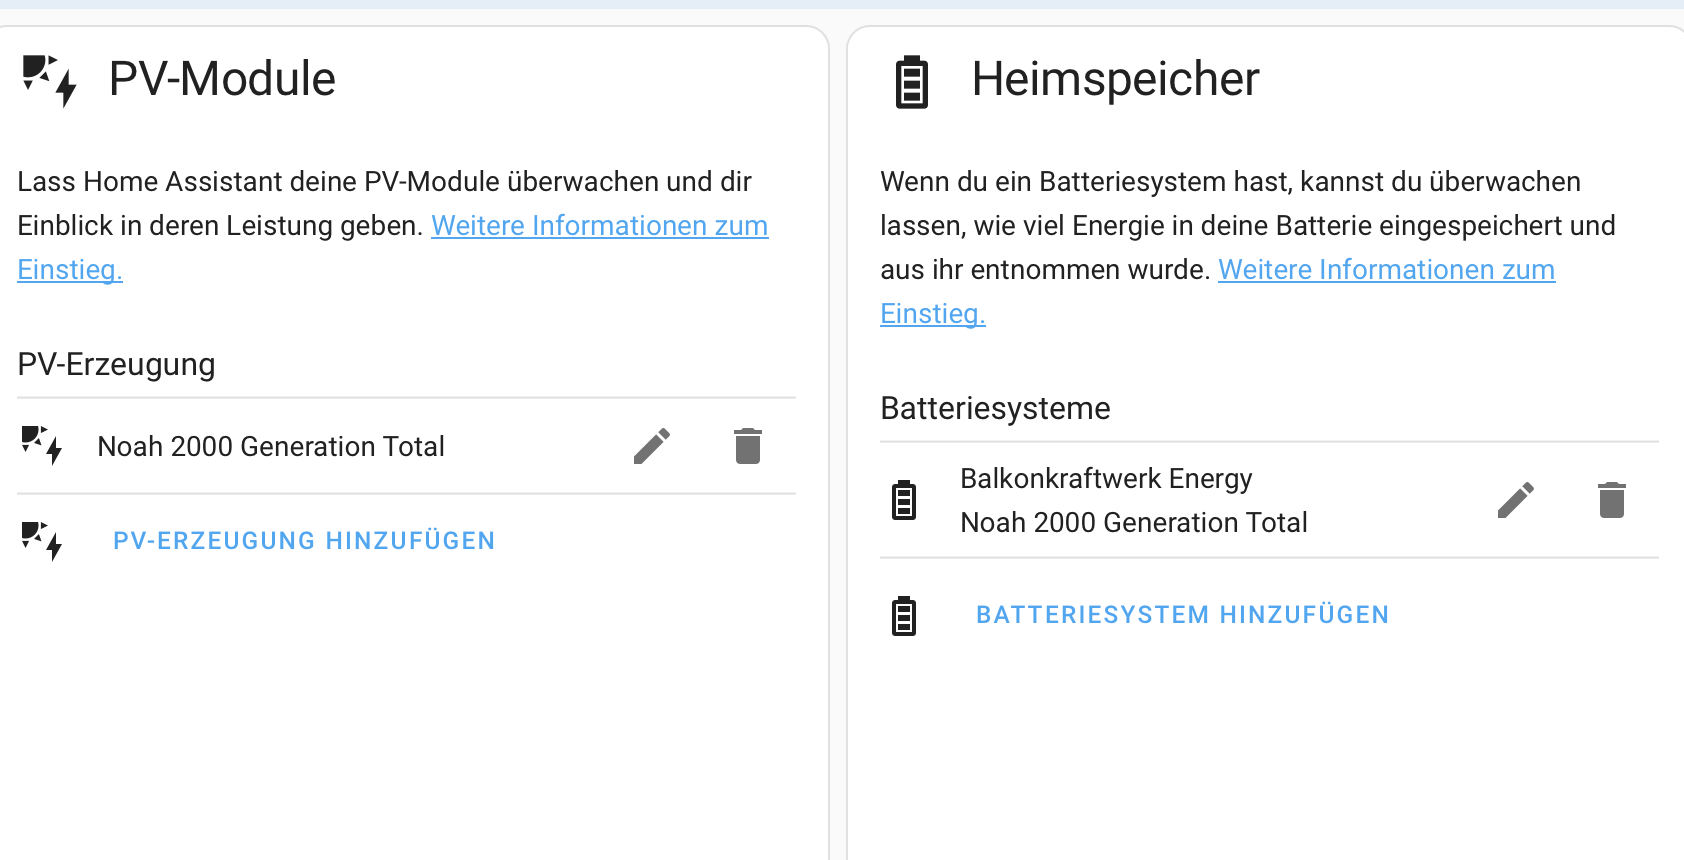
Task: Click the Batteriesysteme section heading
Action: tap(995, 408)
